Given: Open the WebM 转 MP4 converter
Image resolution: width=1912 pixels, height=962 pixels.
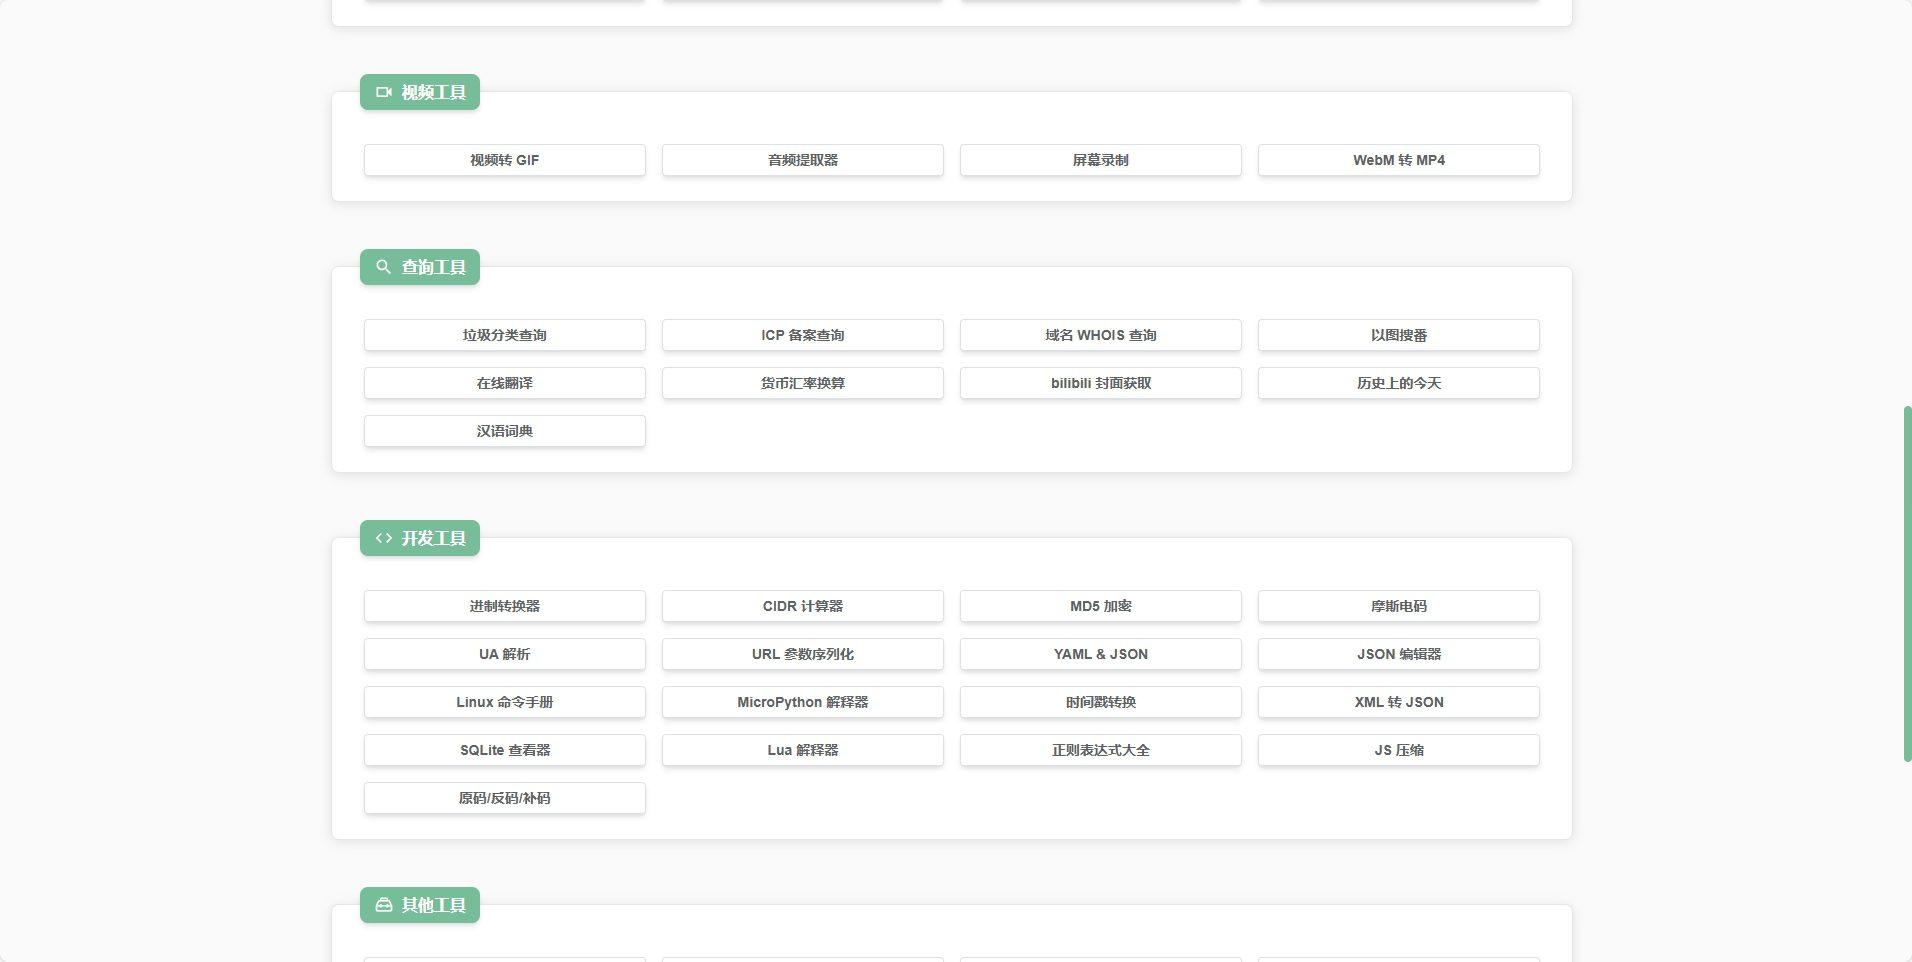Looking at the screenshot, I should pyautogui.click(x=1398, y=160).
